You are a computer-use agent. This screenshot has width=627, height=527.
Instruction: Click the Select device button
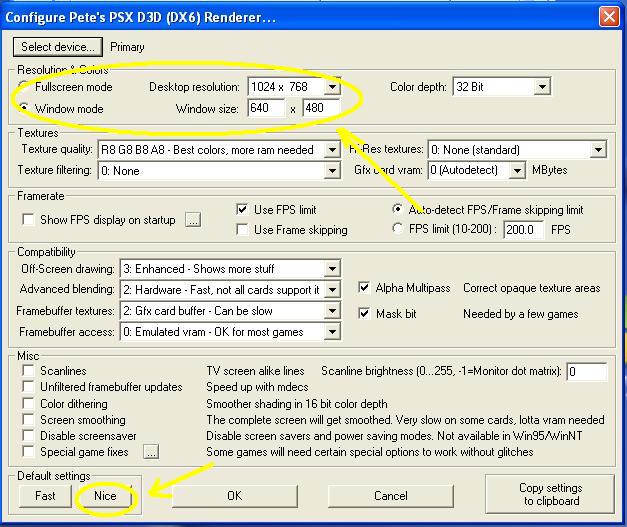(58, 47)
